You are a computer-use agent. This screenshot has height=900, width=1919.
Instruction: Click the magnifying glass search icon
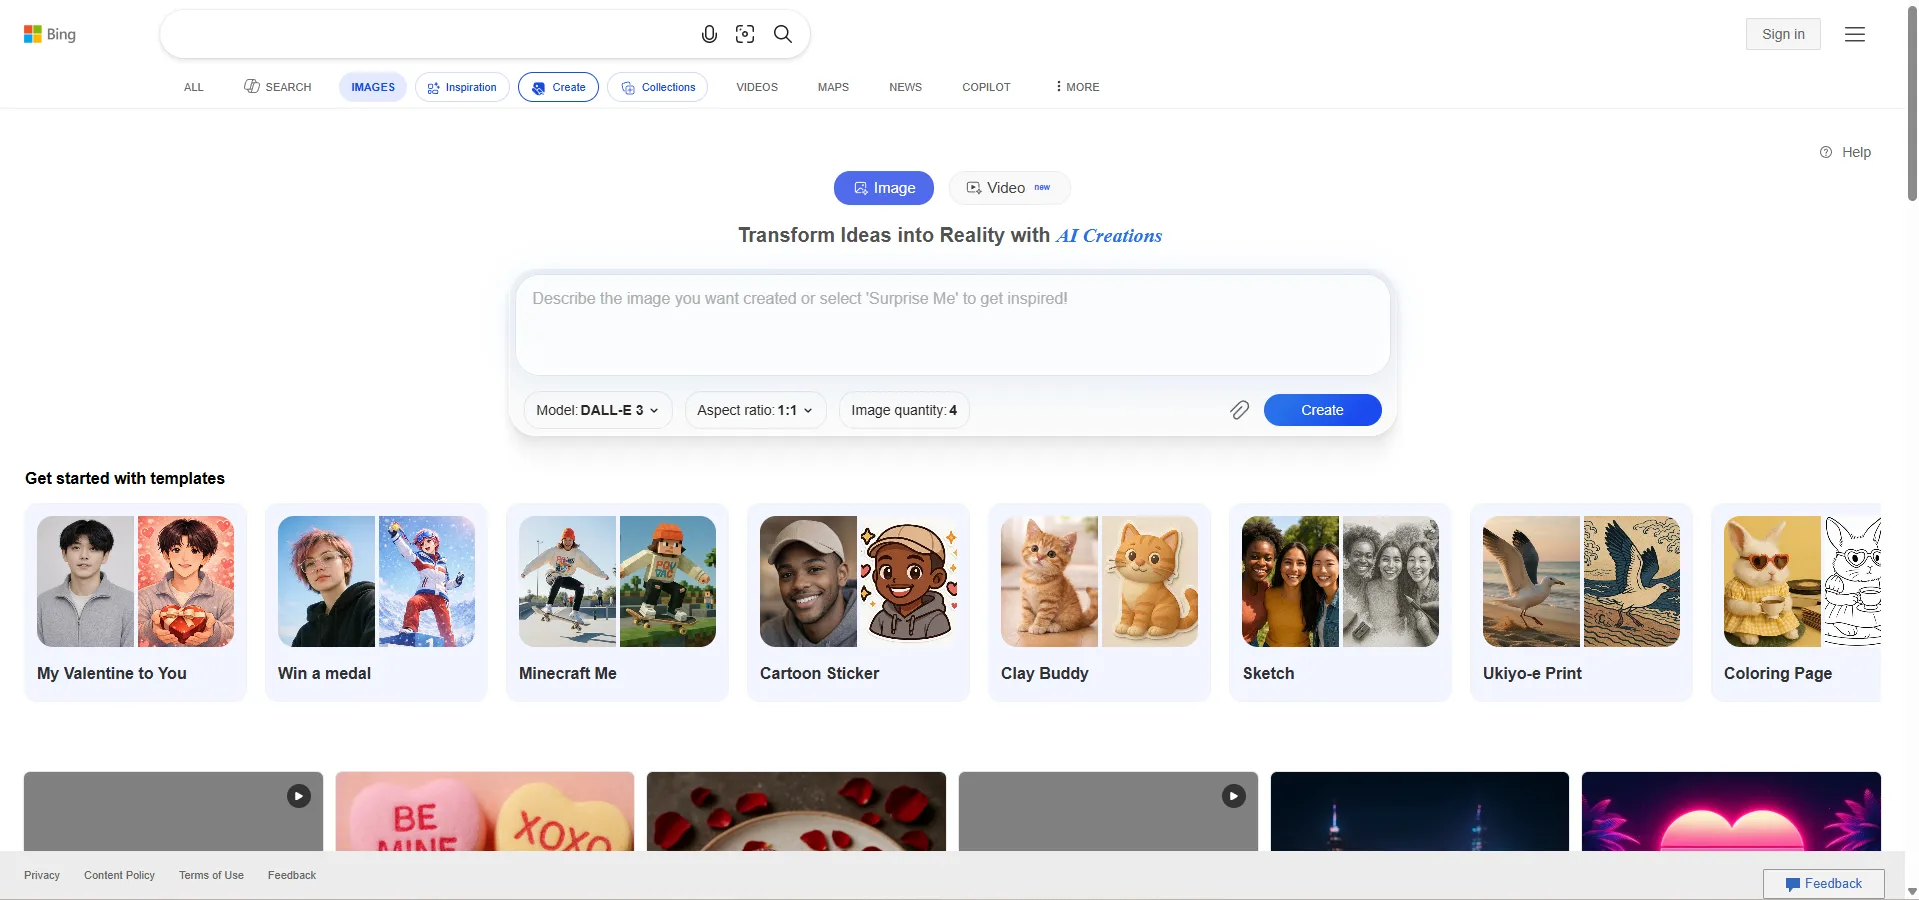tap(783, 33)
